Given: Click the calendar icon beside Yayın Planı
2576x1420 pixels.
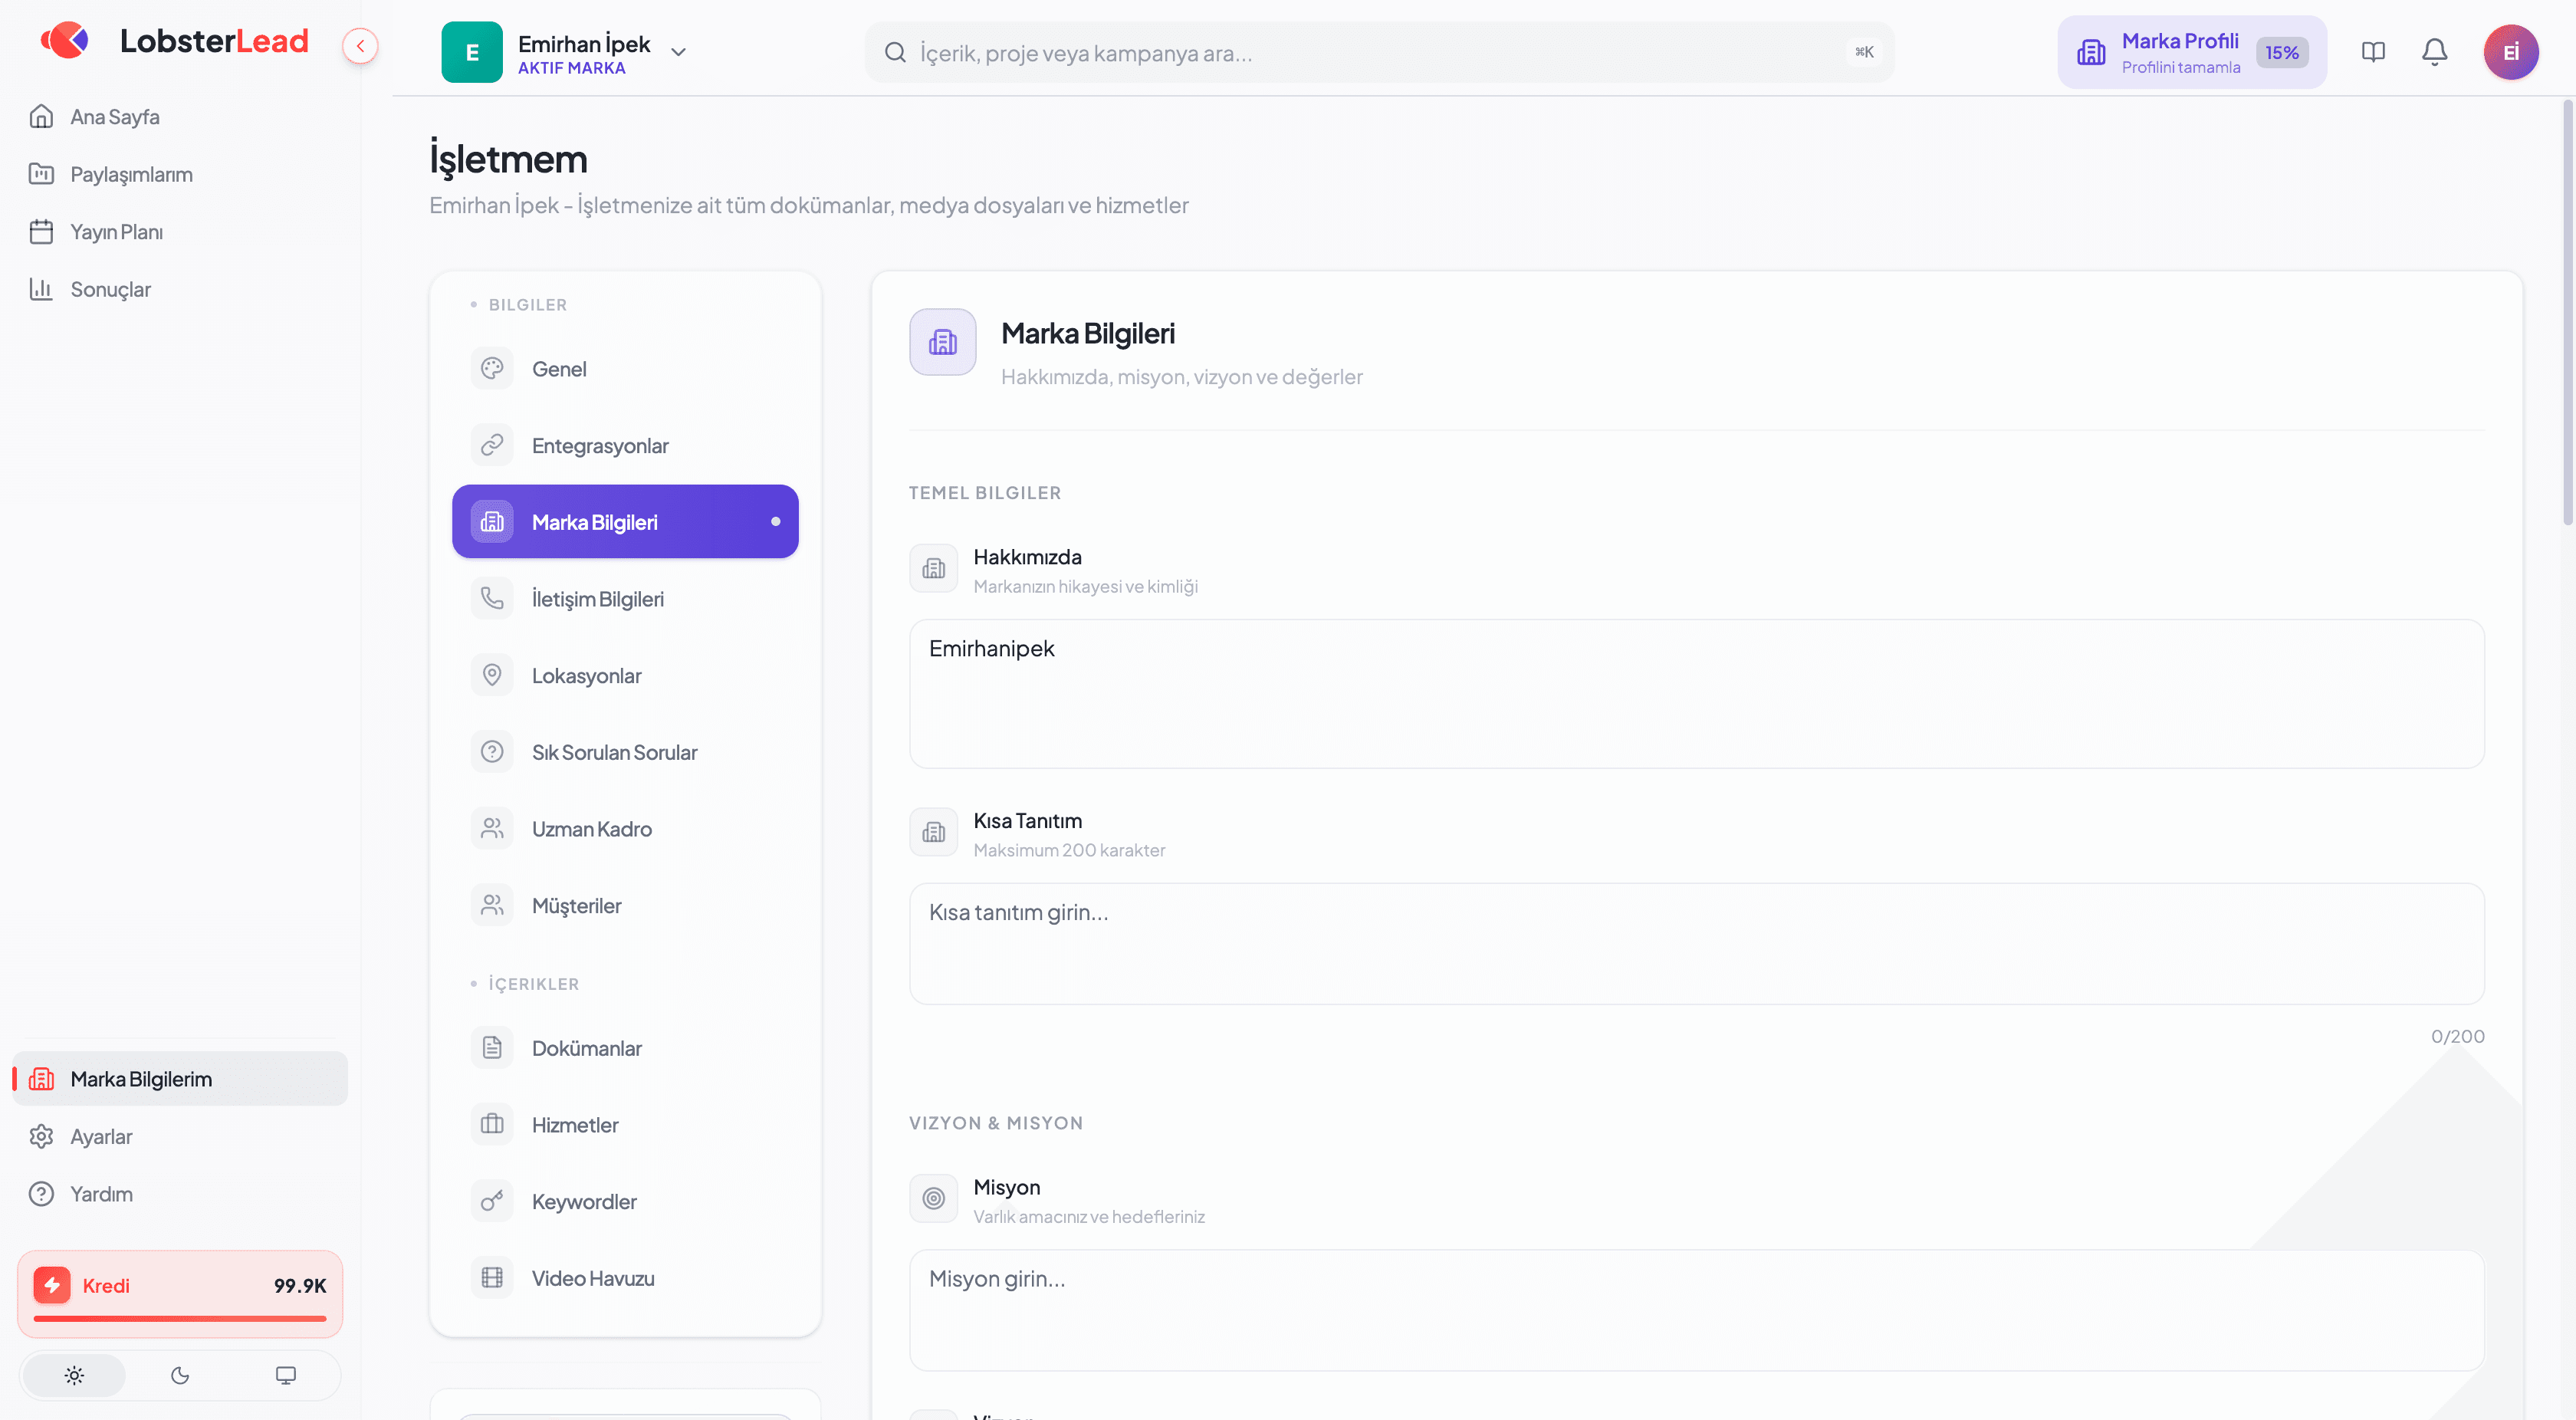Looking at the screenshot, I should point(41,232).
